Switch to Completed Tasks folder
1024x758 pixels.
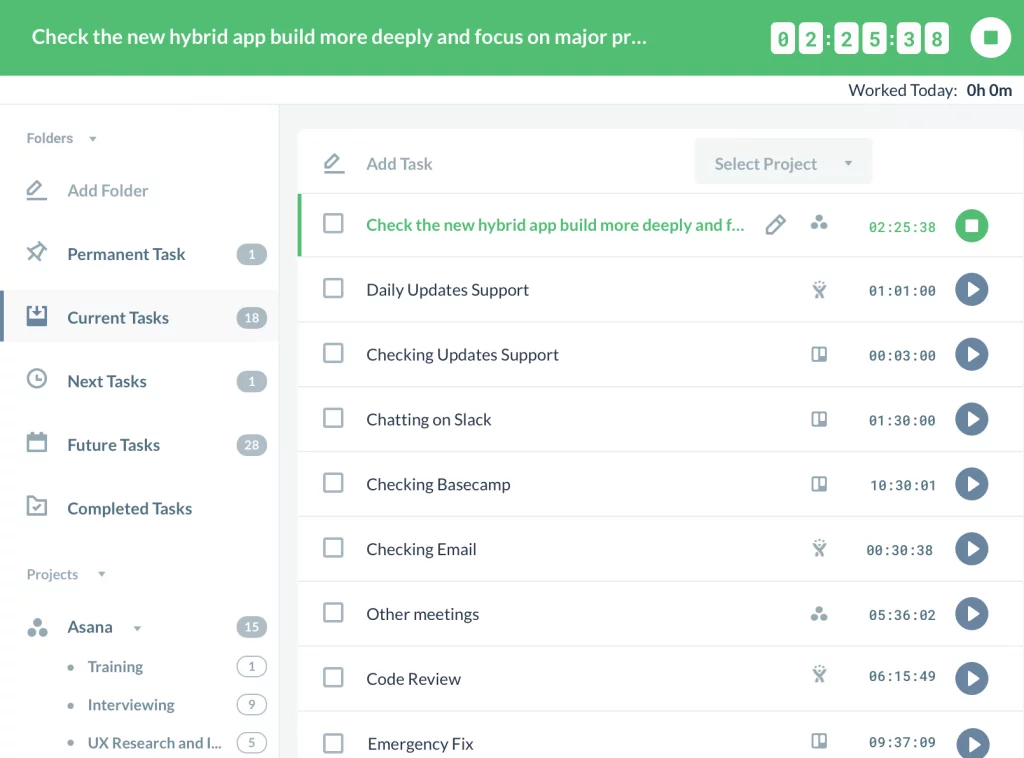click(x=129, y=509)
